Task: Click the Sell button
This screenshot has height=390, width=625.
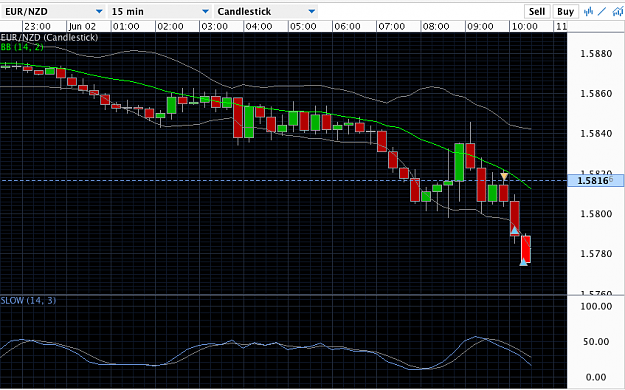Action: click(x=537, y=12)
